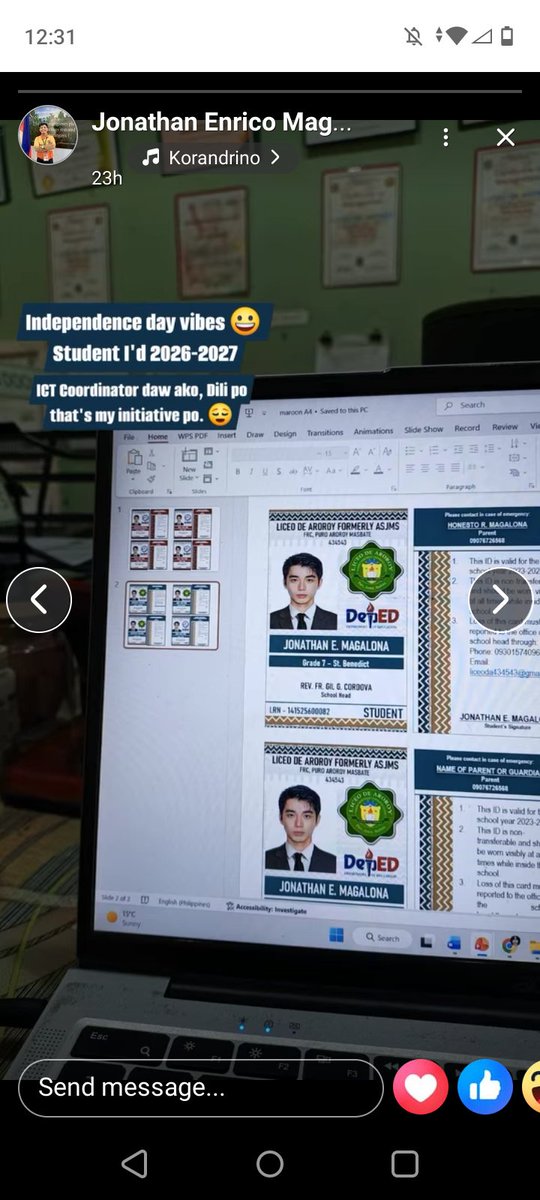Tap the Android home circle button
This screenshot has height=1200, width=540.
click(x=270, y=1164)
